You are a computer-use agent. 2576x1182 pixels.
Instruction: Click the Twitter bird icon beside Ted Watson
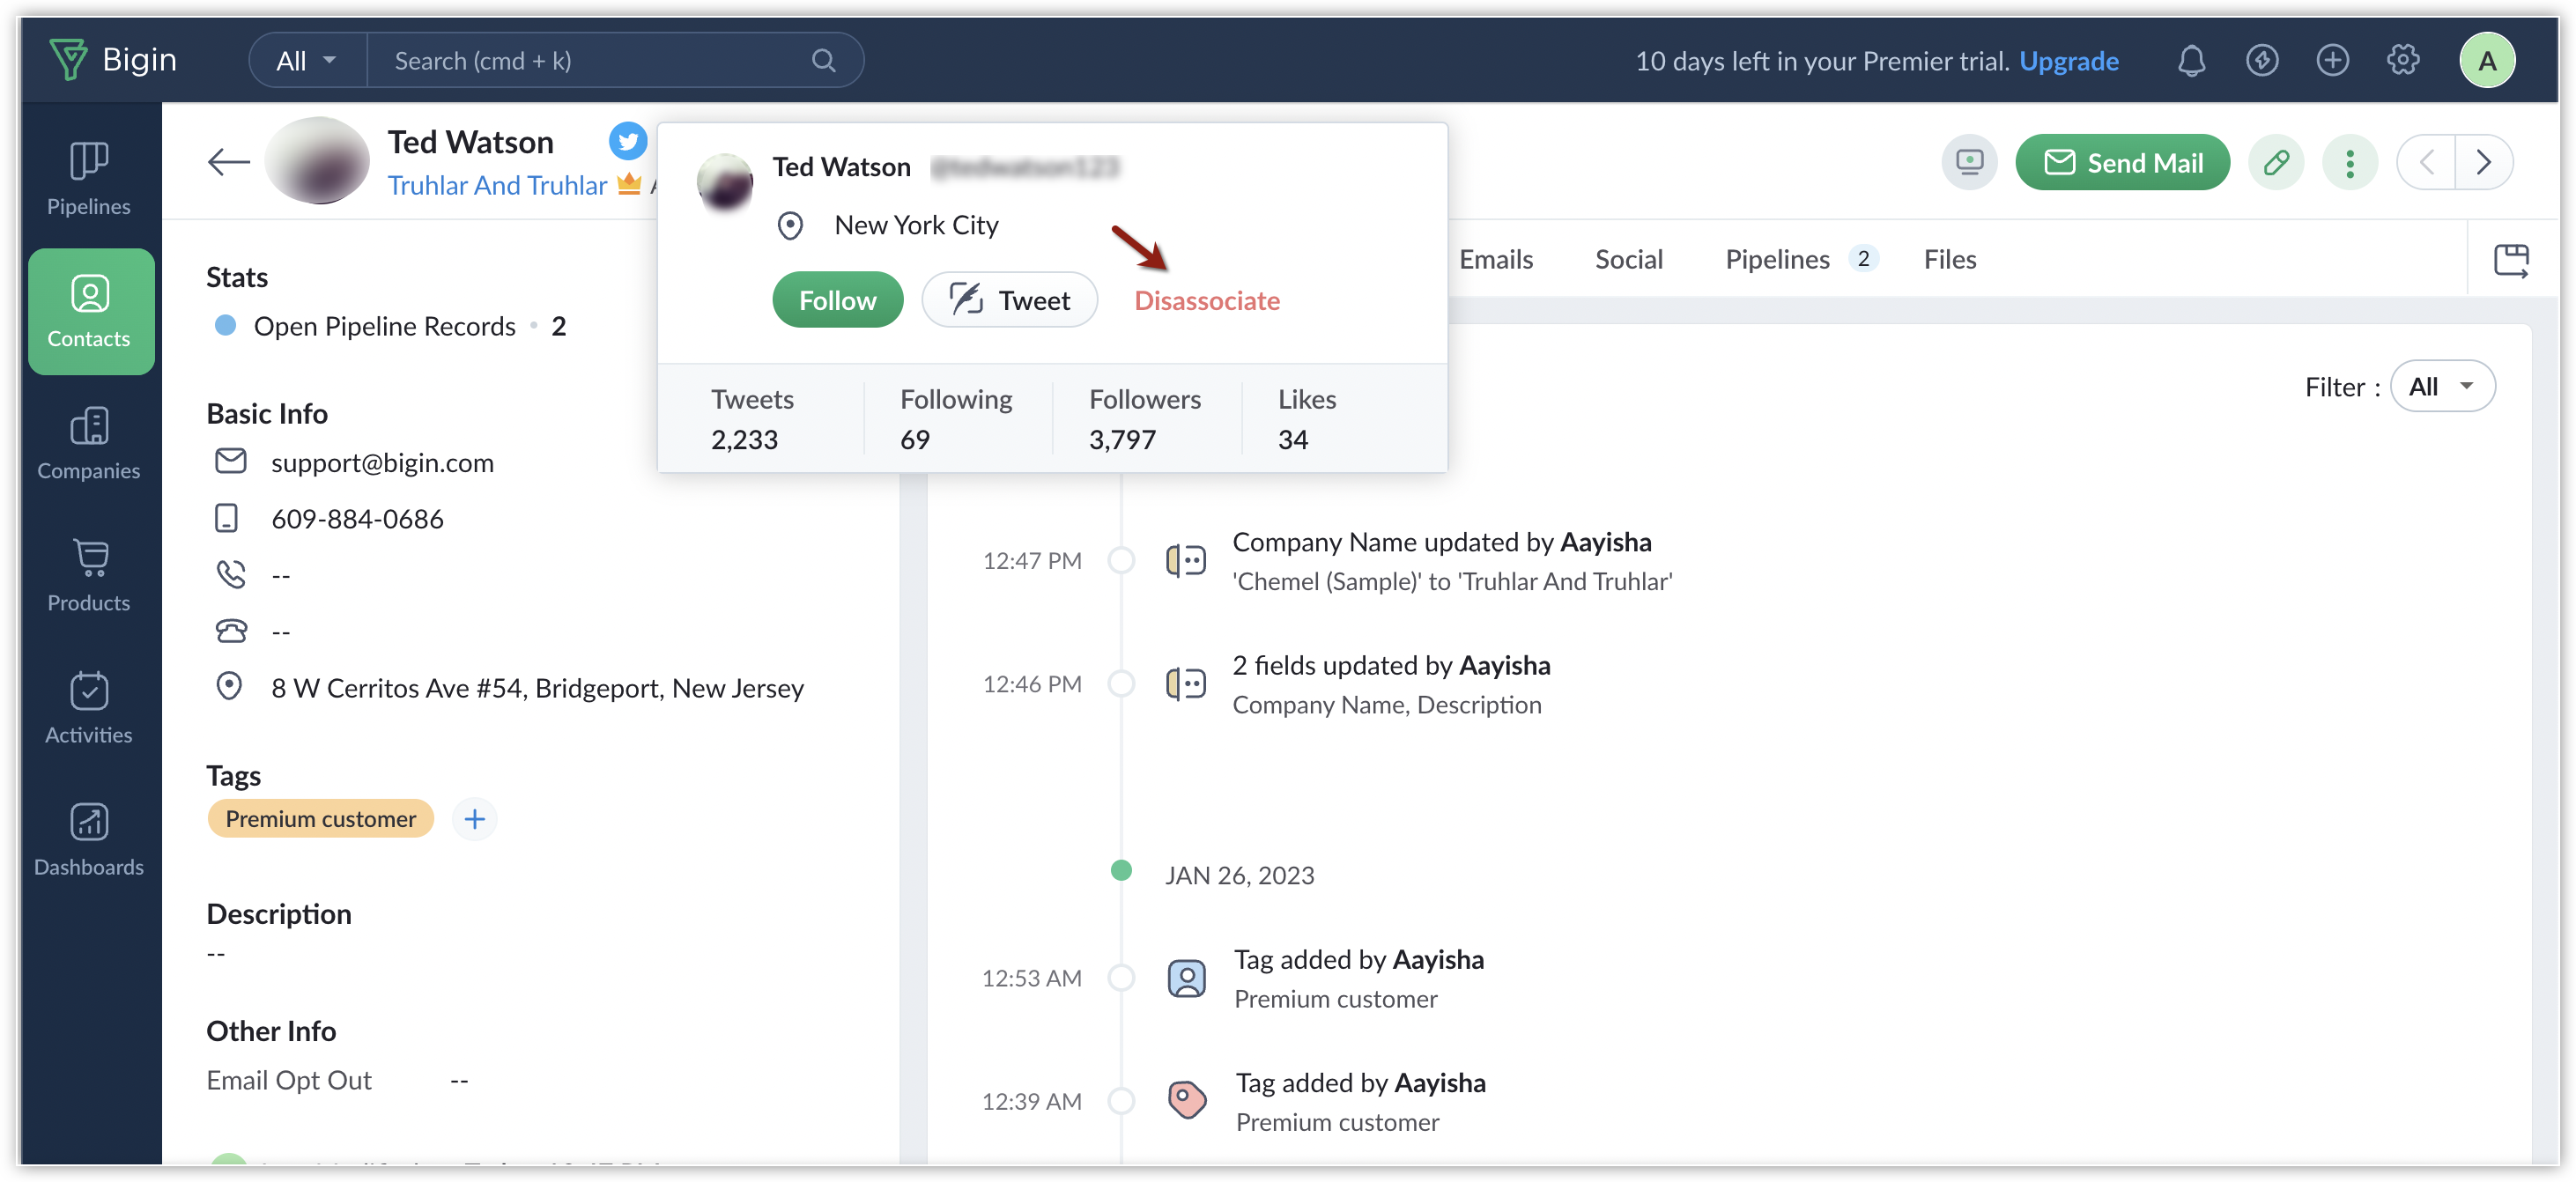tap(628, 141)
